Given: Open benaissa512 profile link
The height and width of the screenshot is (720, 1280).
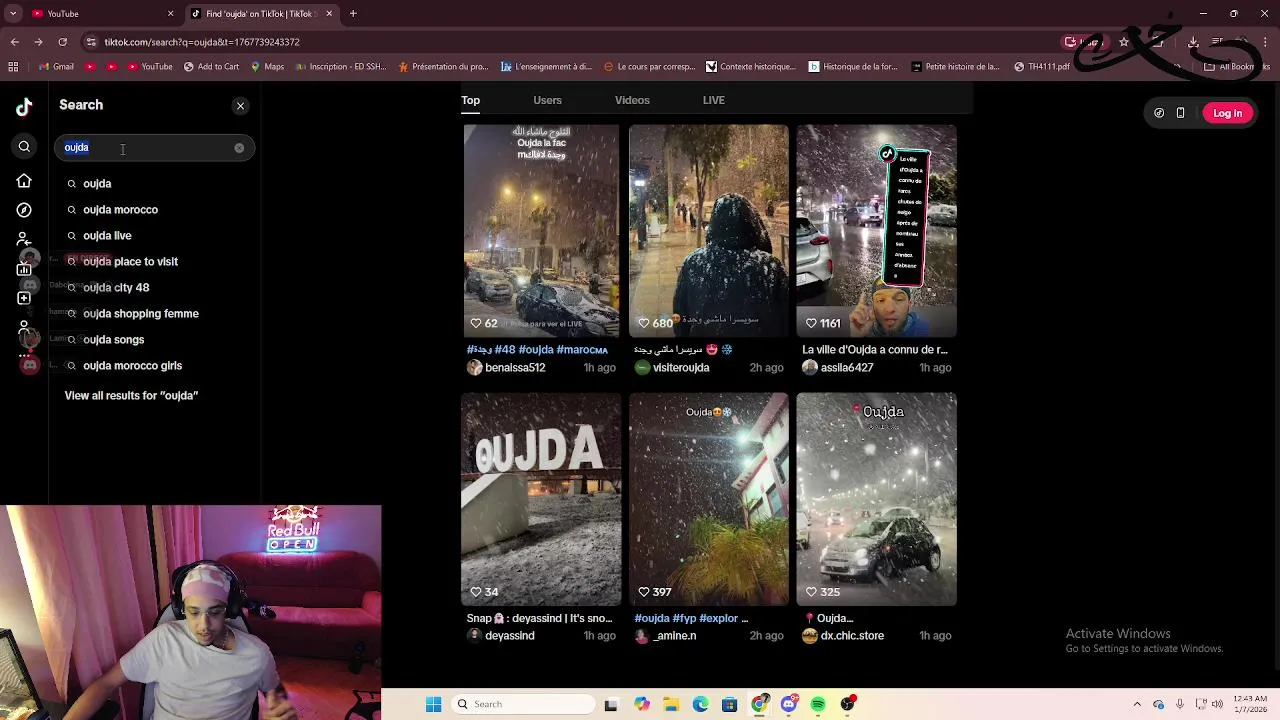Looking at the screenshot, I should (x=515, y=367).
